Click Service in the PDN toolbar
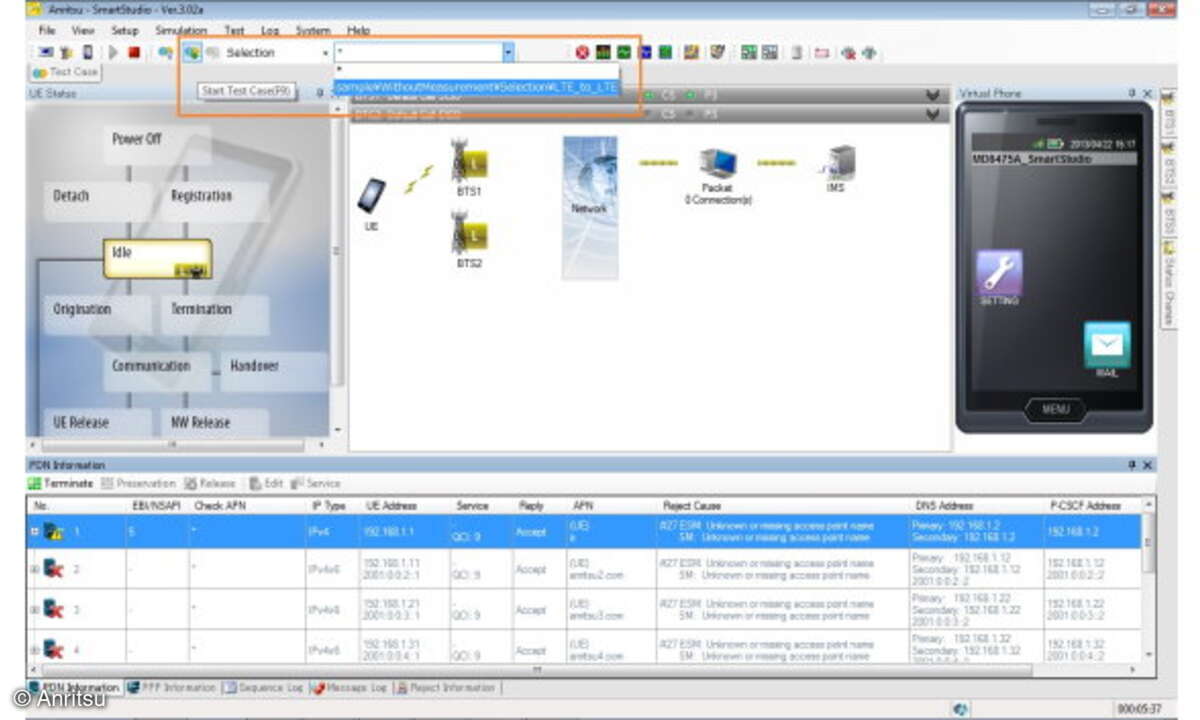This screenshot has width=1200, height=720. tap(315, 484)
